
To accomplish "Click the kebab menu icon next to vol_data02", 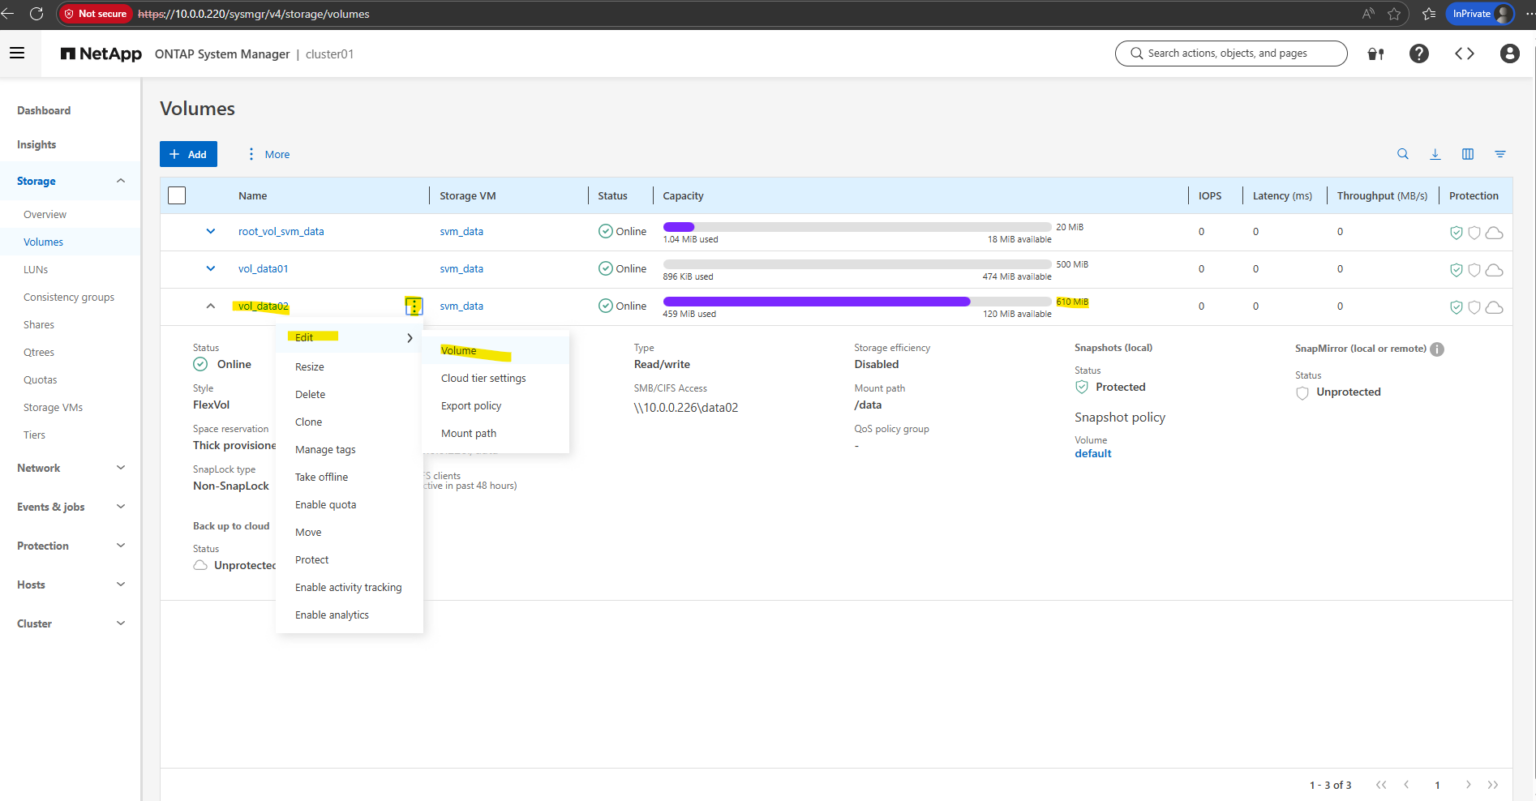I will pyautogui.click(x=413, y=305).
